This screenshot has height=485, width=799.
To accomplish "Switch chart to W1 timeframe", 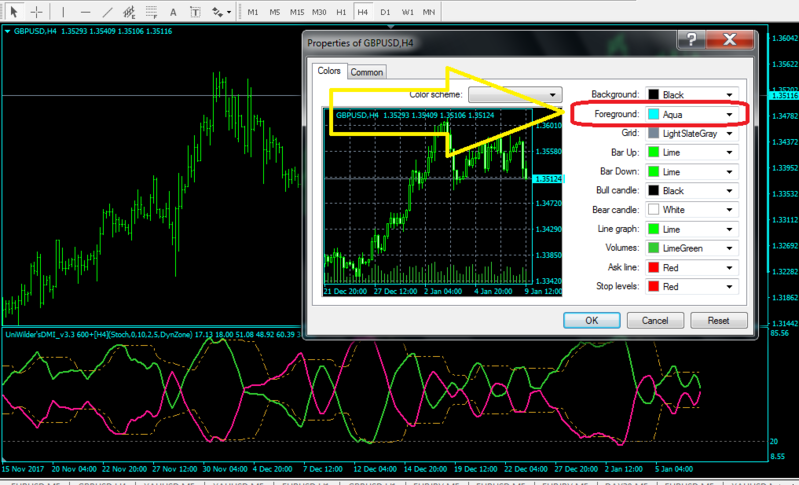I will [x=408, y=11].
